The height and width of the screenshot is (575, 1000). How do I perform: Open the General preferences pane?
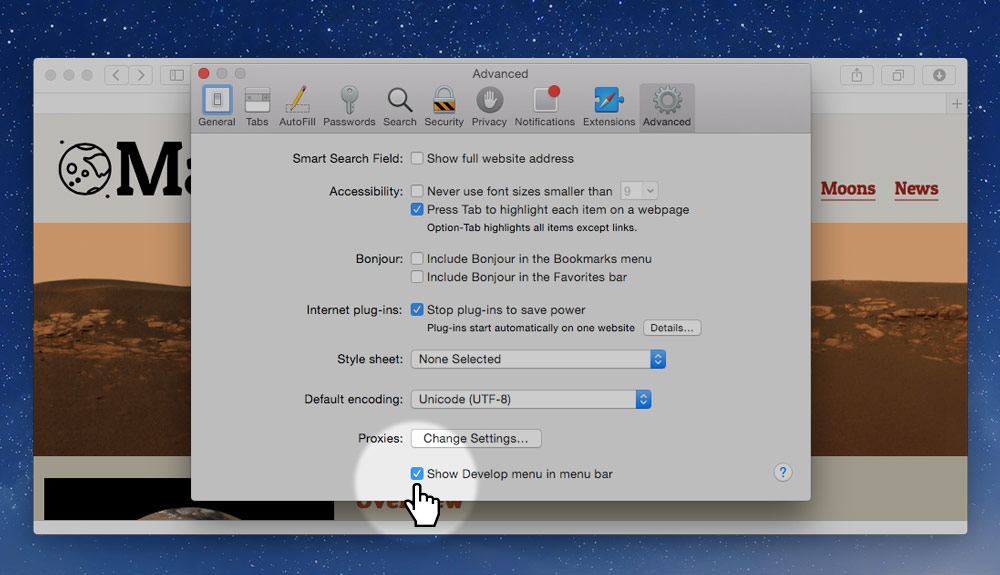click(217, 107)
